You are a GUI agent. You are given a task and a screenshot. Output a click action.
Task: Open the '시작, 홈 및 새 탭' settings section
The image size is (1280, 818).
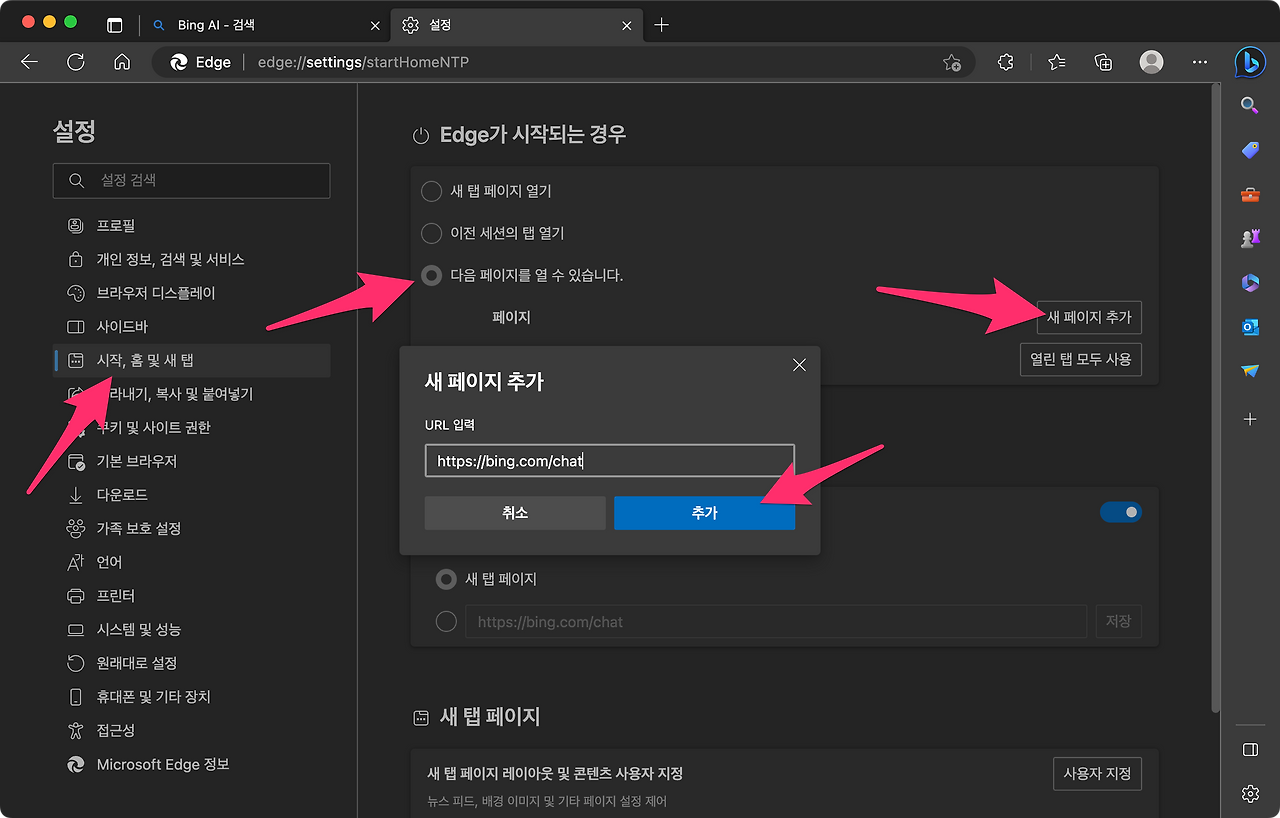(143, 360)
